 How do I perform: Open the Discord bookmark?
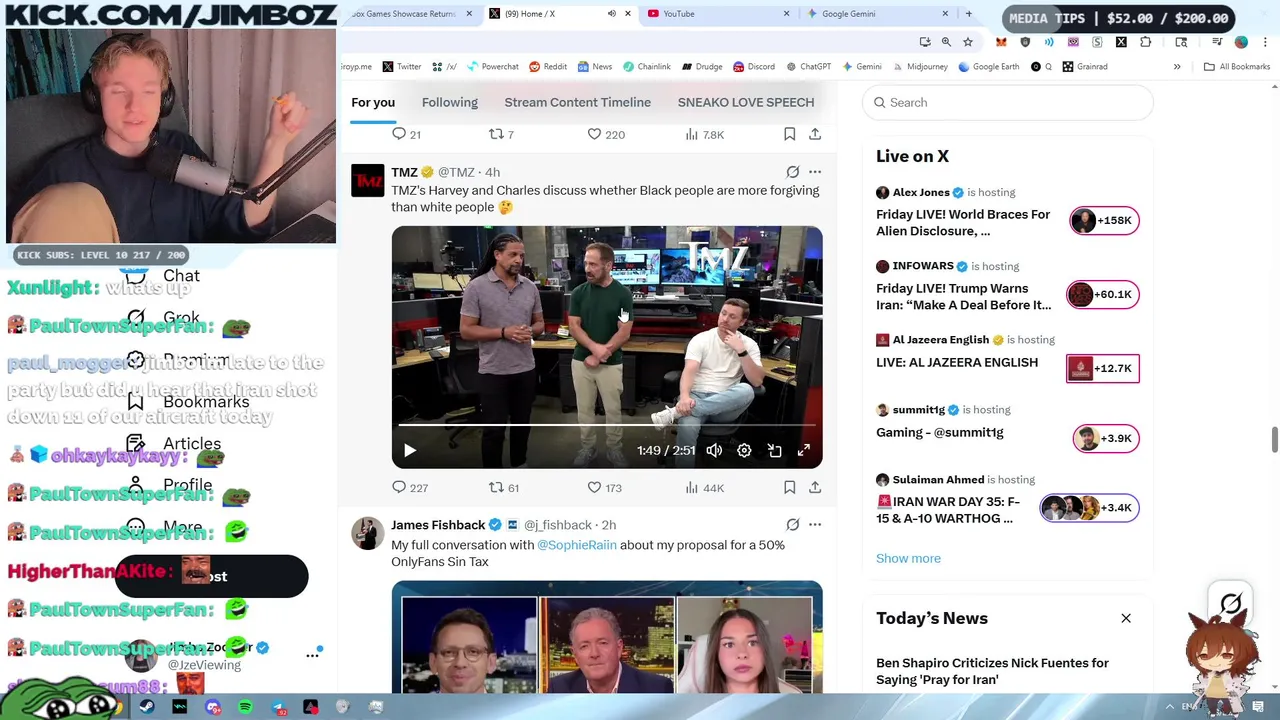(x=754, y=67)
